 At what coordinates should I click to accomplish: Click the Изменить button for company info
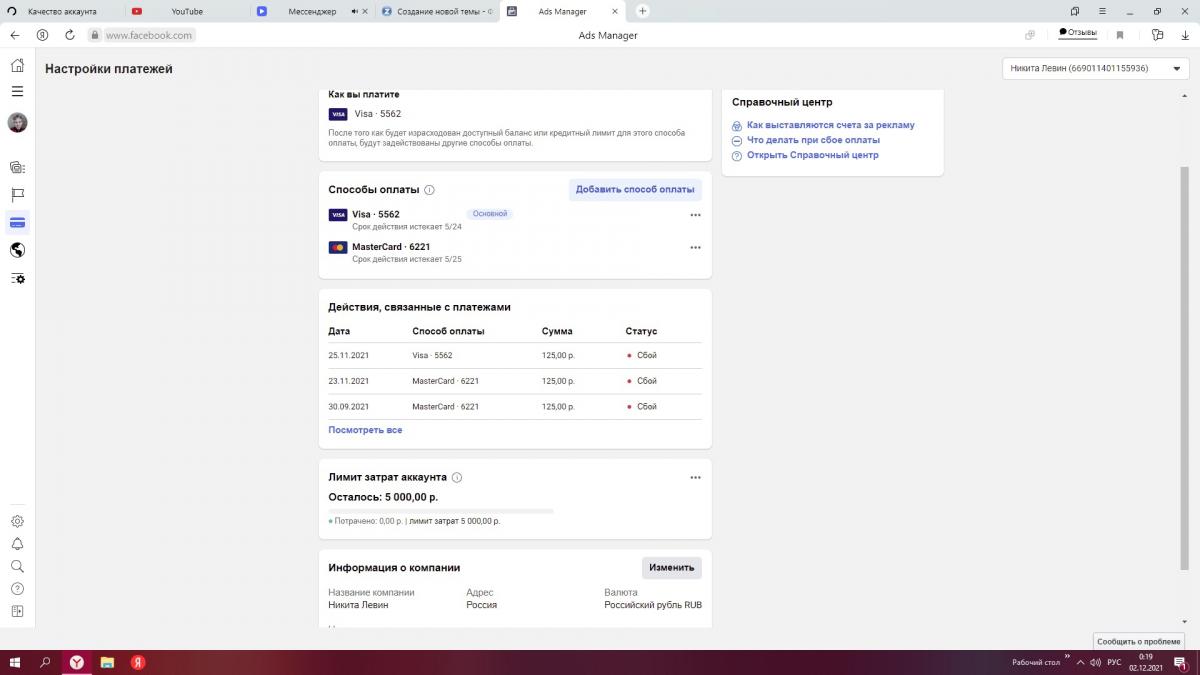point(671,568)
